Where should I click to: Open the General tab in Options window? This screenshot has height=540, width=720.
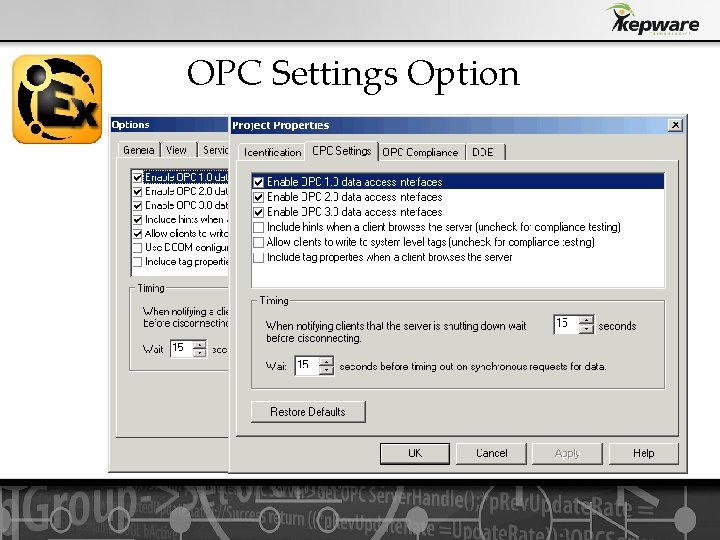coord(139,150)
